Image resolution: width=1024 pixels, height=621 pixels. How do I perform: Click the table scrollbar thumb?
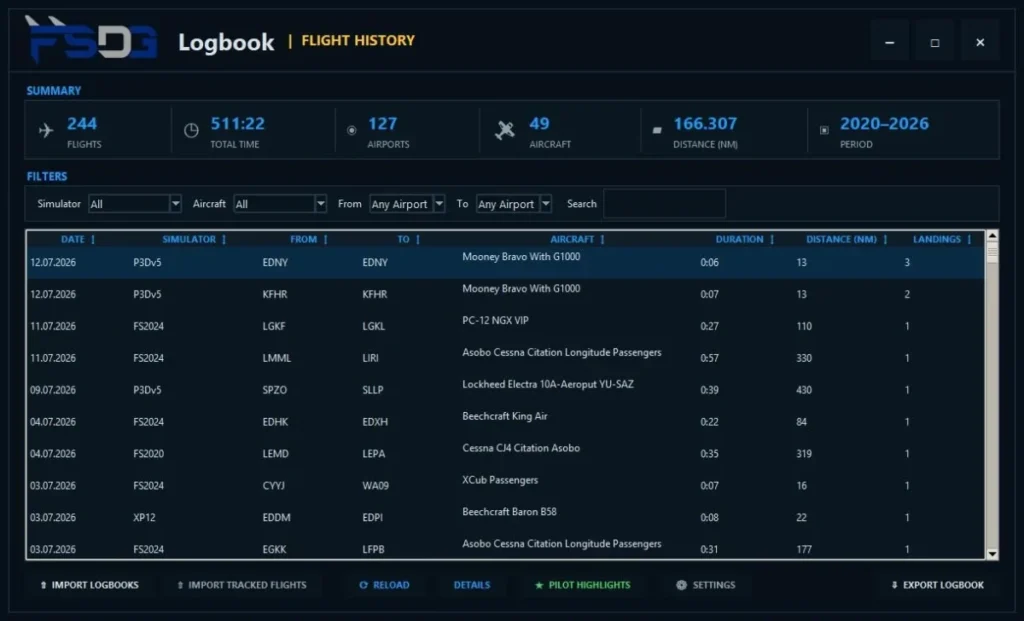pyautogui.click(x=992, y=252)
